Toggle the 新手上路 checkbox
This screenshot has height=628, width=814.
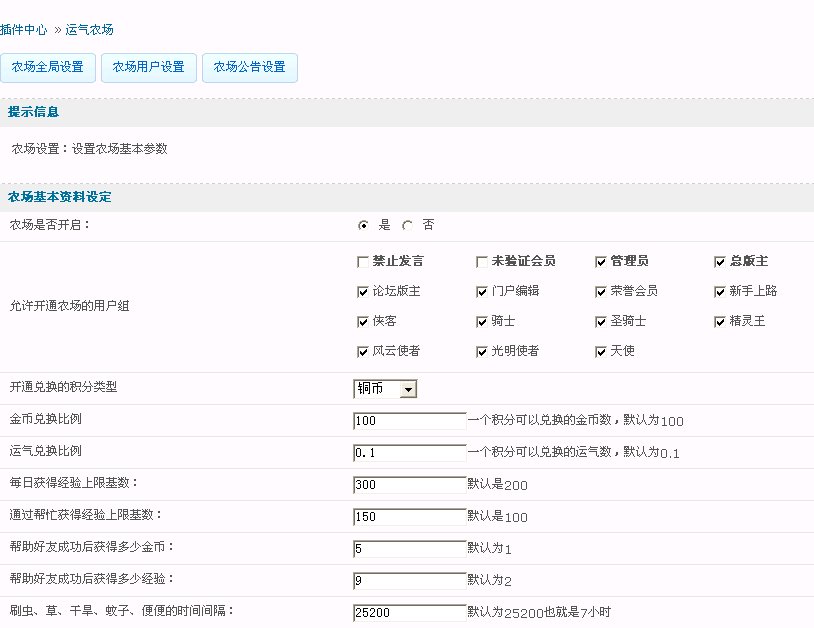[x=720, y=292]
